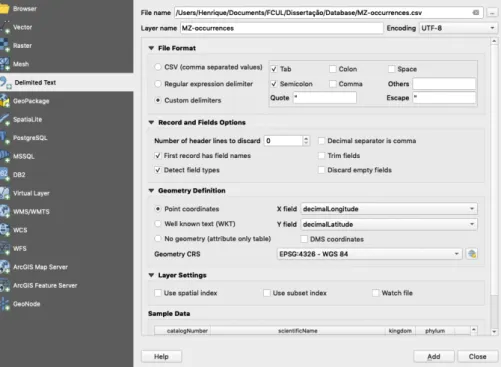Viewport: 501px width, 367px height.
Task: Select the Virtual Layer source icon
Action: click(x=5, y=193)
